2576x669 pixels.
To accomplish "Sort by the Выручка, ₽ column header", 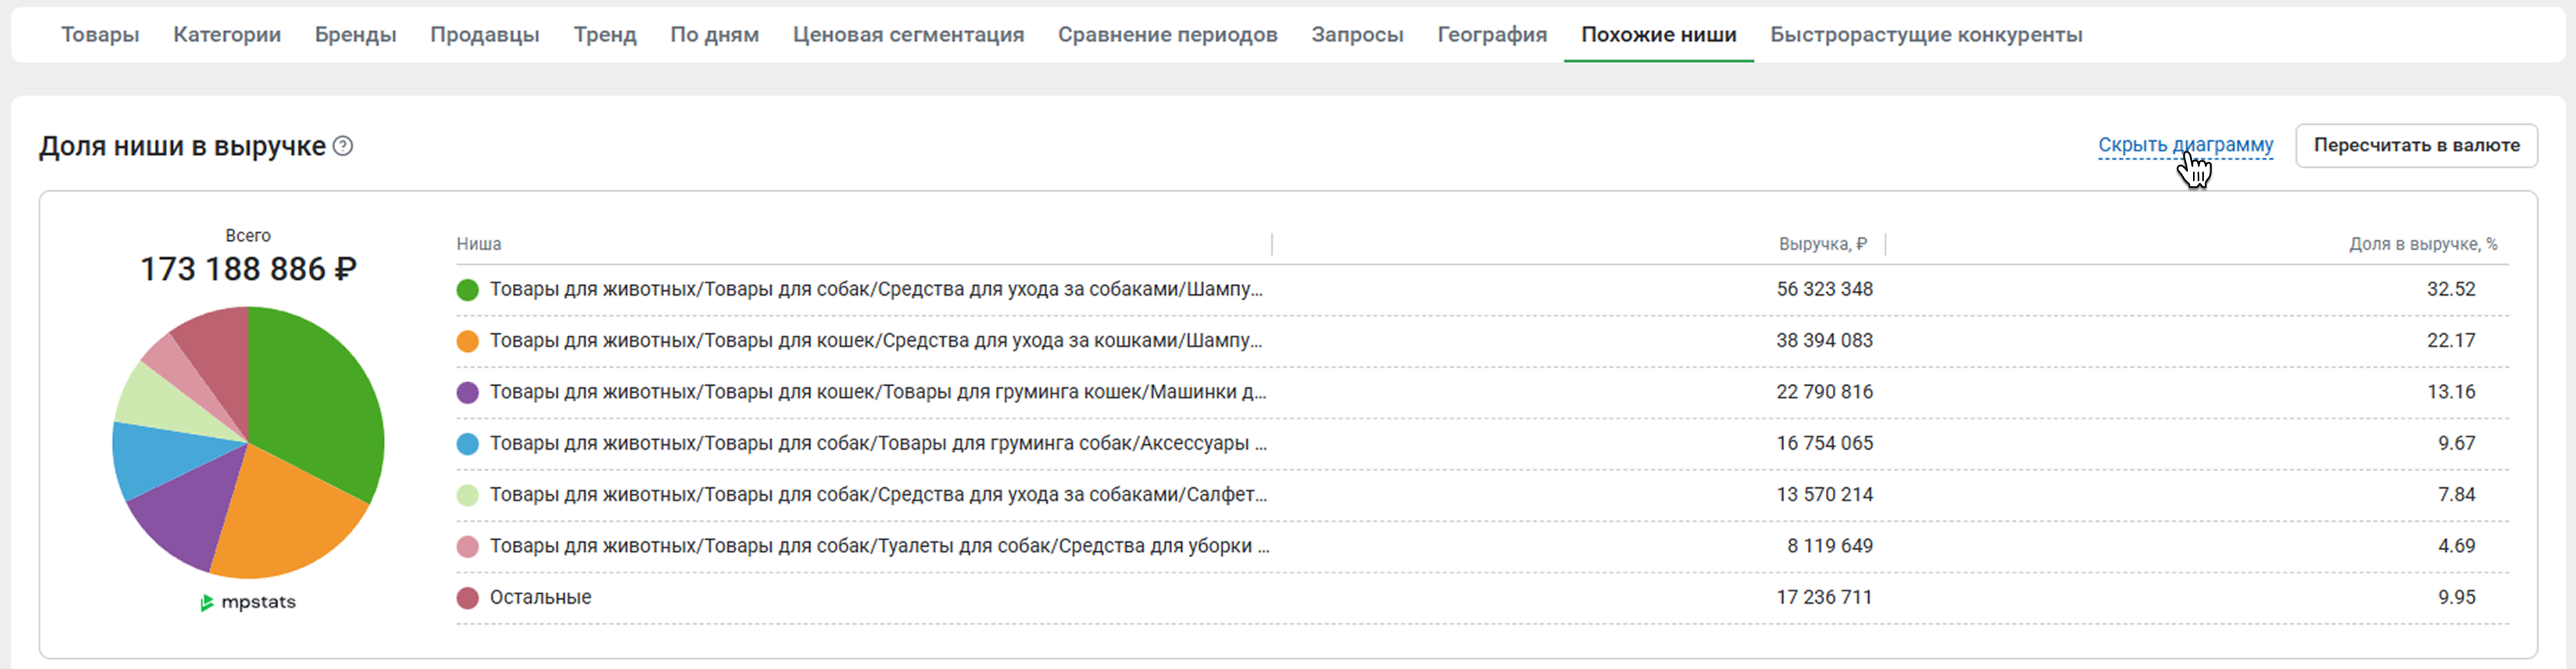I will 1821,244.
